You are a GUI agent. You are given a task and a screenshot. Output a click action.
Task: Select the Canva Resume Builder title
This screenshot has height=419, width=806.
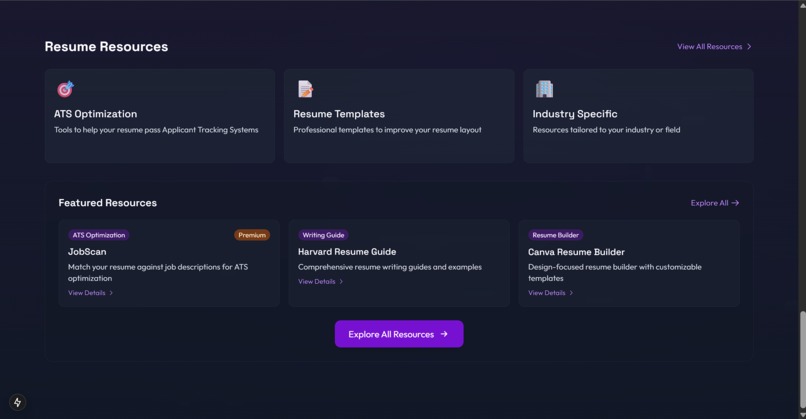[x=576, y=252]
